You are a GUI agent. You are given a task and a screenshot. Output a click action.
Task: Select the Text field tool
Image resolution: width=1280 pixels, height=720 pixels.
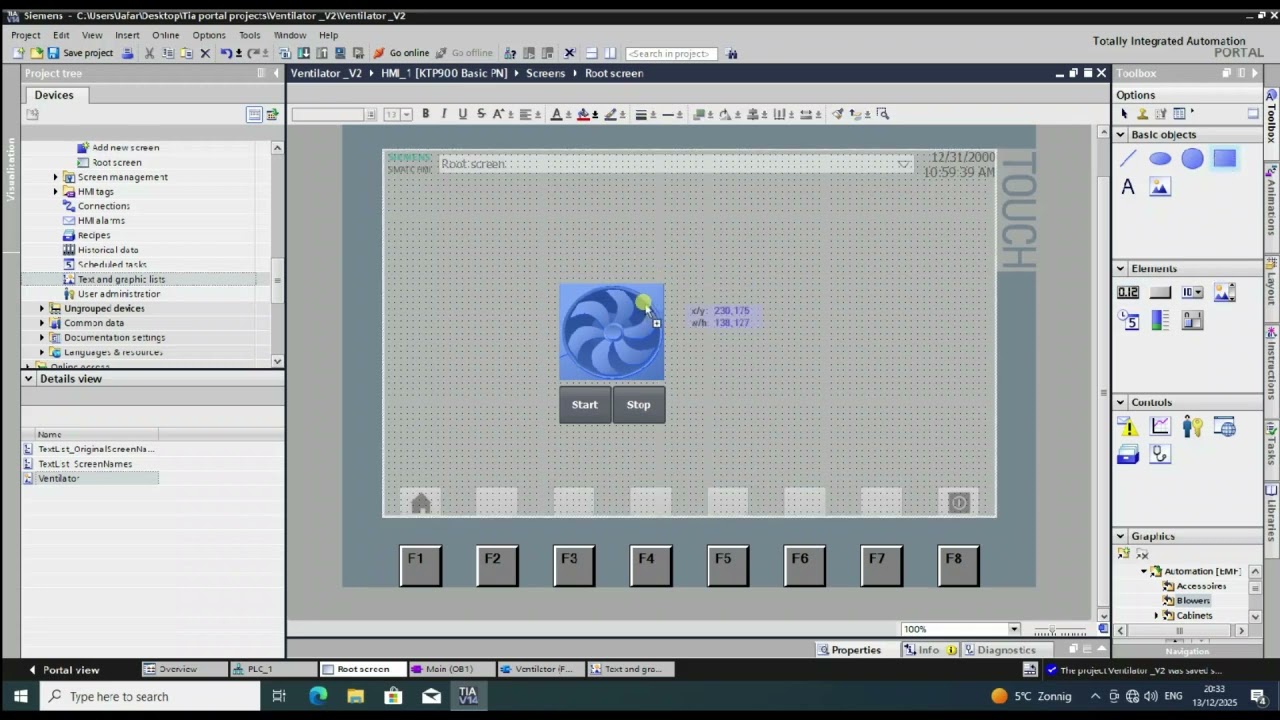pos(1128,187)
